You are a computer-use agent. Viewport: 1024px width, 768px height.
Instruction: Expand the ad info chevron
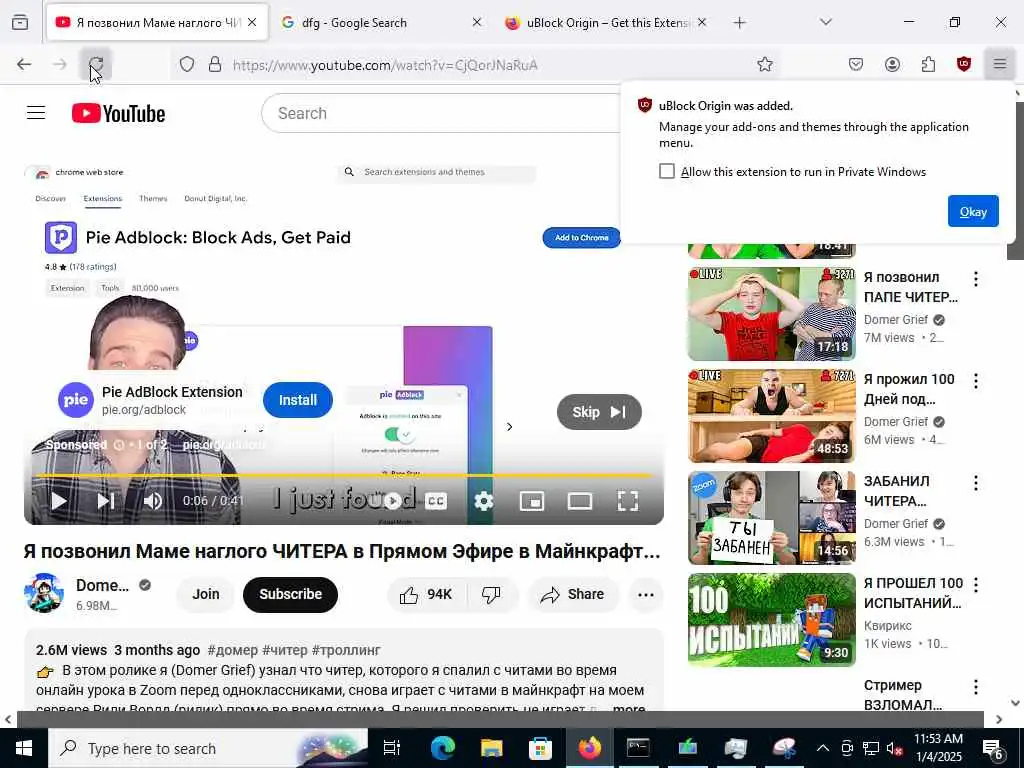(509, 426)
